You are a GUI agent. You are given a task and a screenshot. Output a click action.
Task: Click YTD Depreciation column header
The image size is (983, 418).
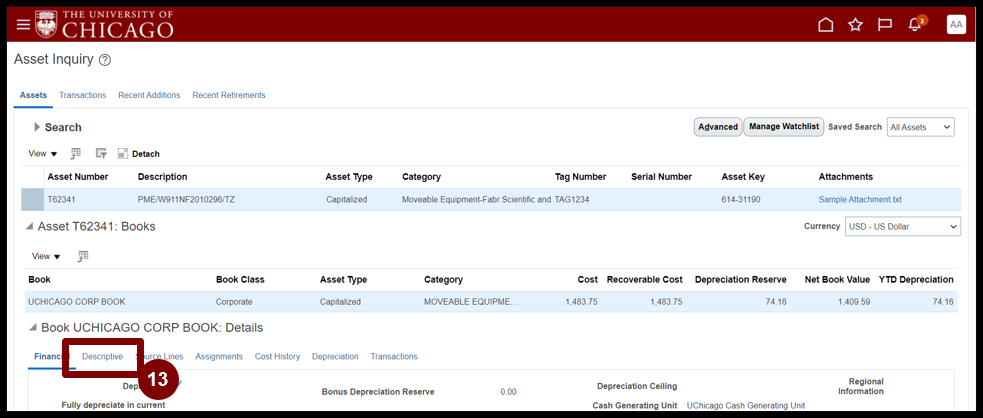coord(916,280)
